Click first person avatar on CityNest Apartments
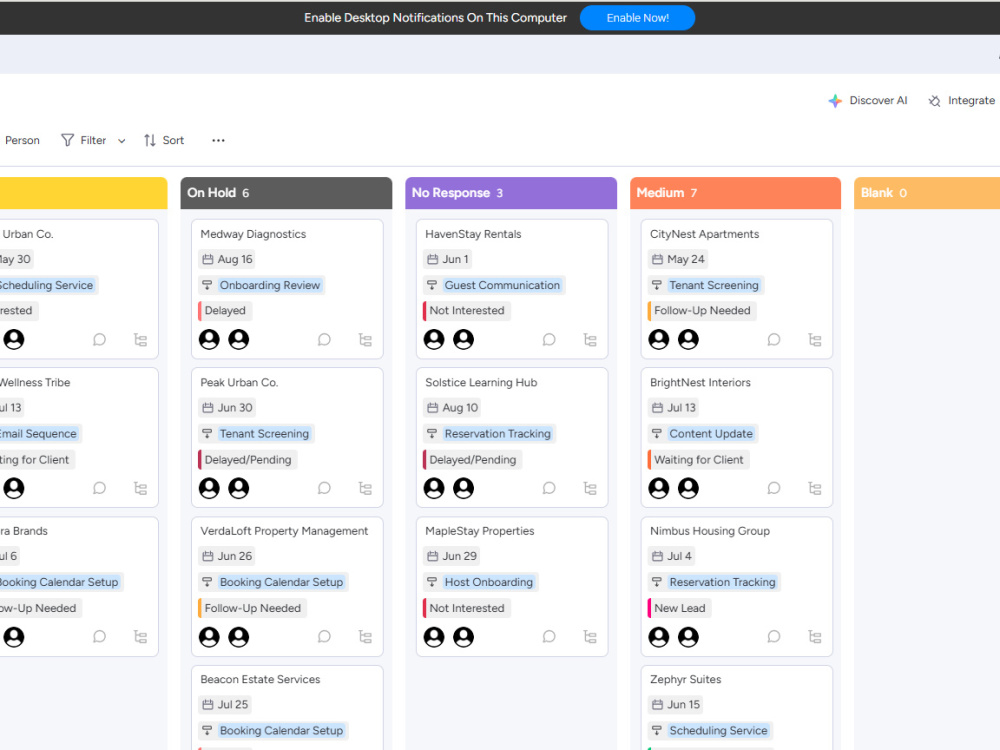This screenshot has height=750, width=1000. pos(659,339)
